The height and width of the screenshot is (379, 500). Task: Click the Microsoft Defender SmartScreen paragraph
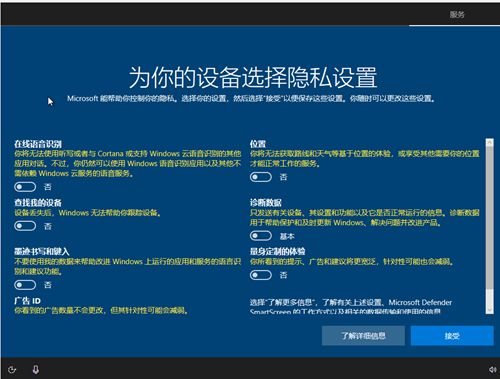tap(351, 307)
